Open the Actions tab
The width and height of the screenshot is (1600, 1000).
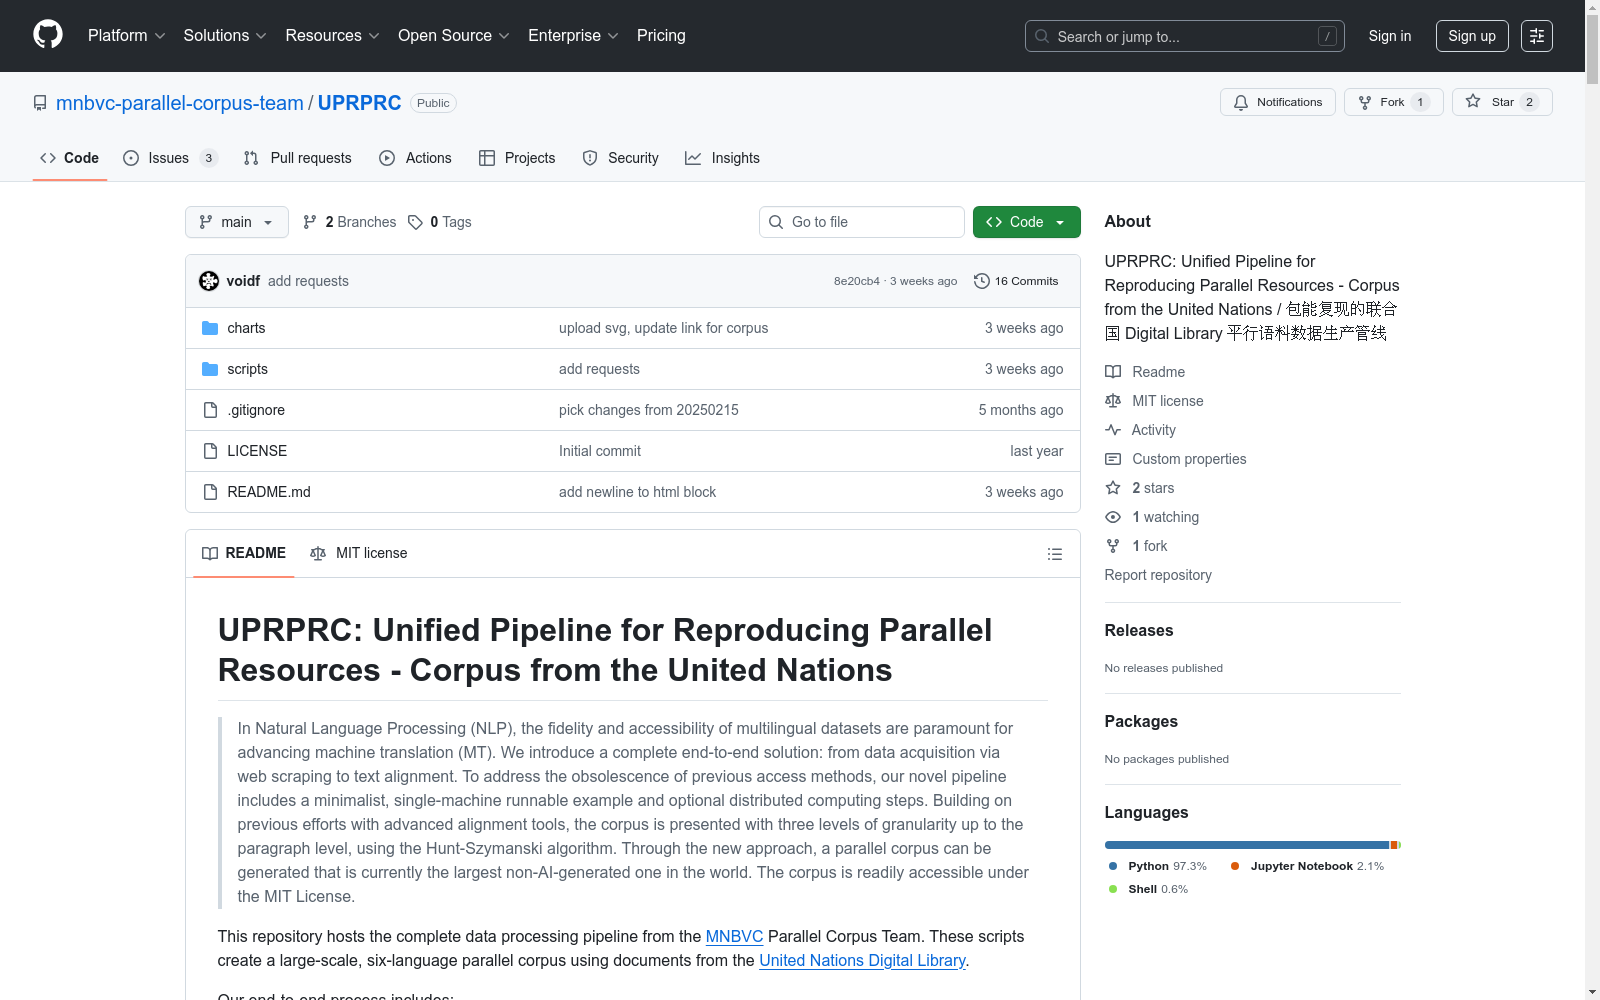click(x=416, y=158)
